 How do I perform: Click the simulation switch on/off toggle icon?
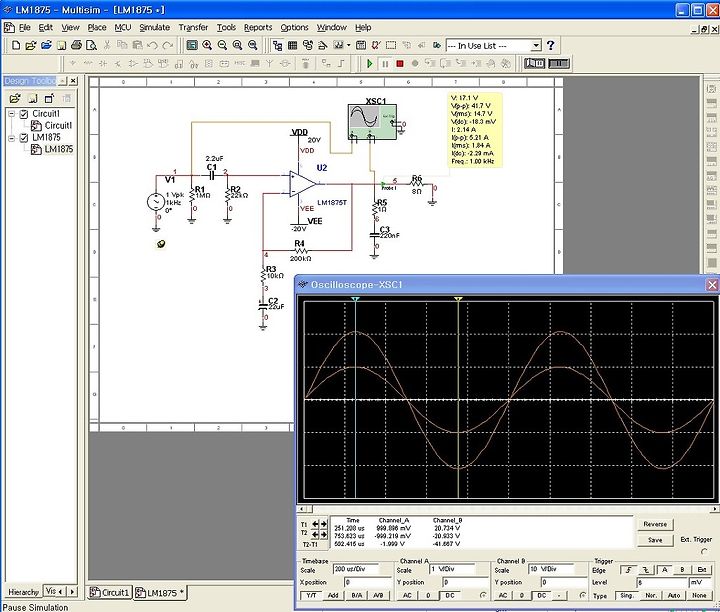pos(534,63)
